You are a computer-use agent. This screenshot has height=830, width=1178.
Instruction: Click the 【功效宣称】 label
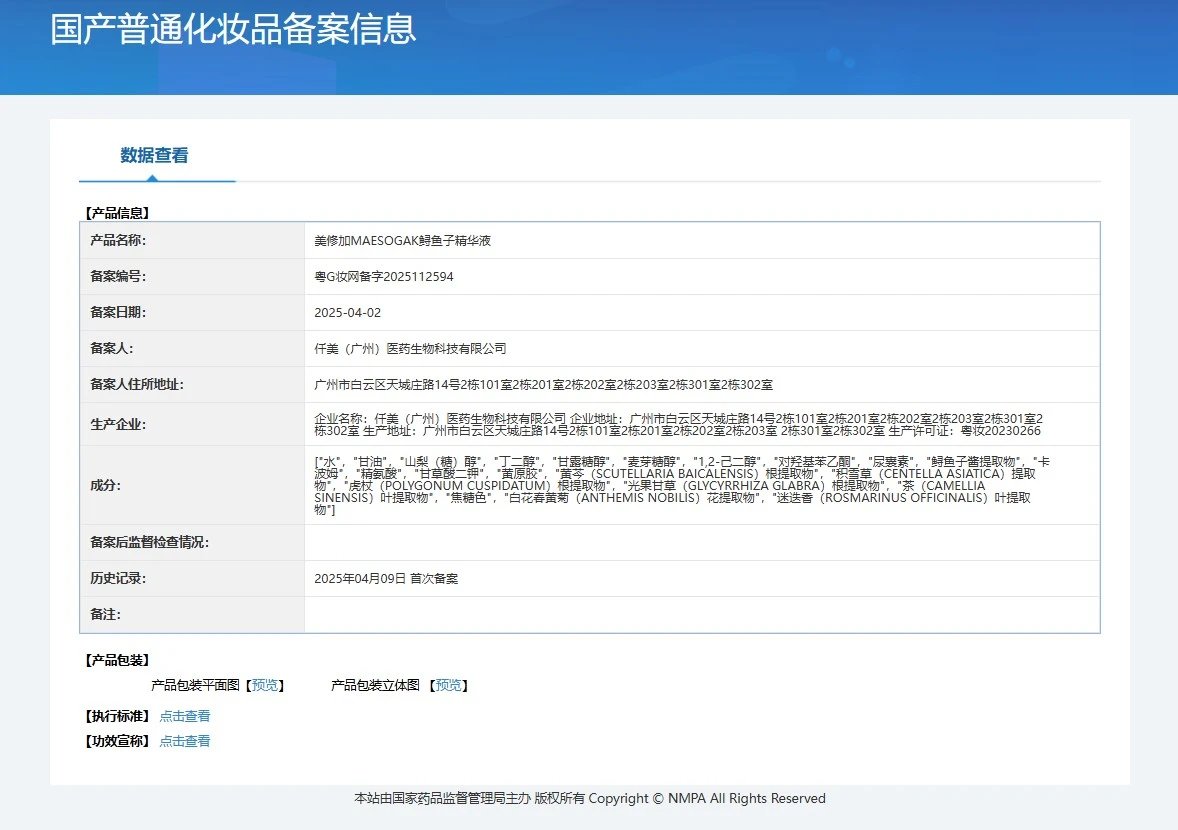(117, 741)
